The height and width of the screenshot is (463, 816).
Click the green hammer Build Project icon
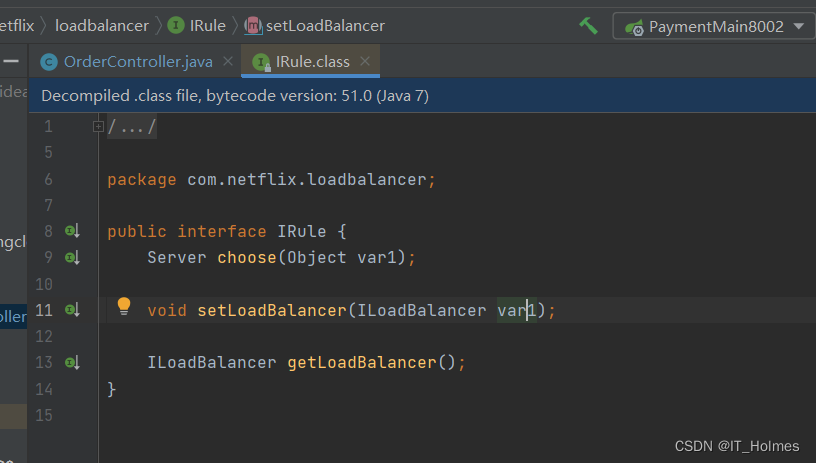588,25
